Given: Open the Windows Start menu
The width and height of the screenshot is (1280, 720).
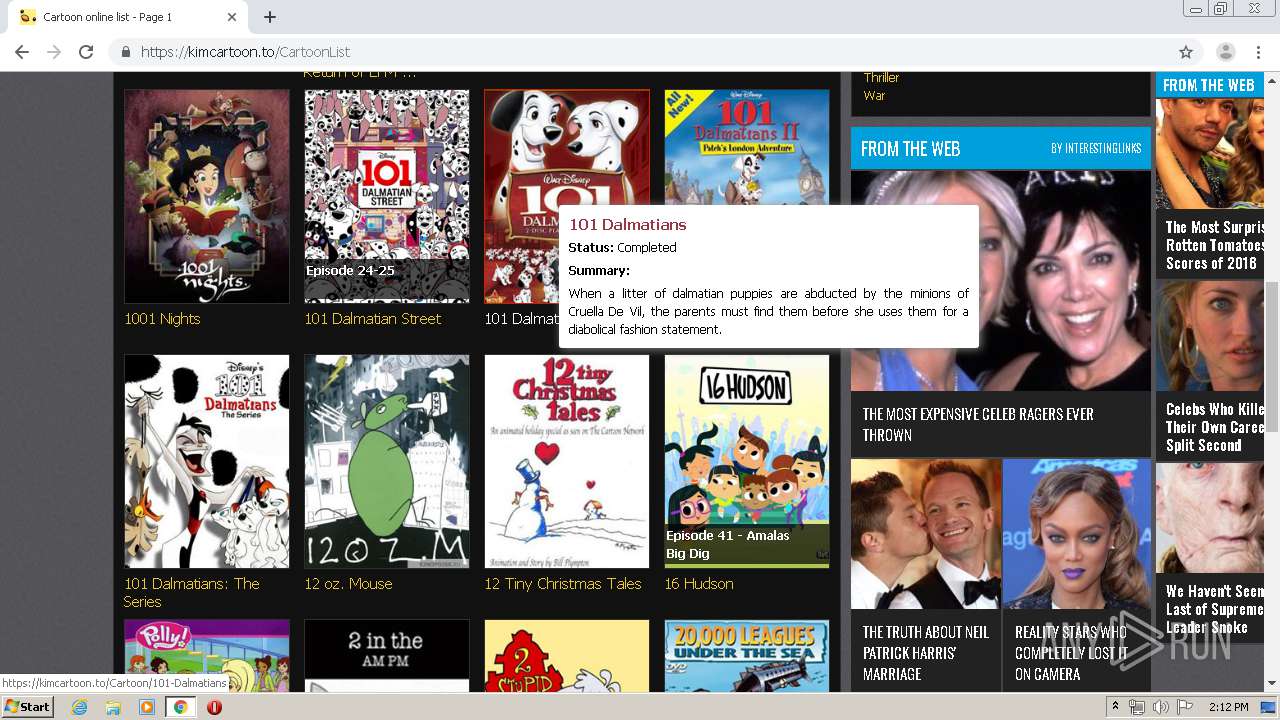Looking at the screenshot, I should (x=28, y=707).
